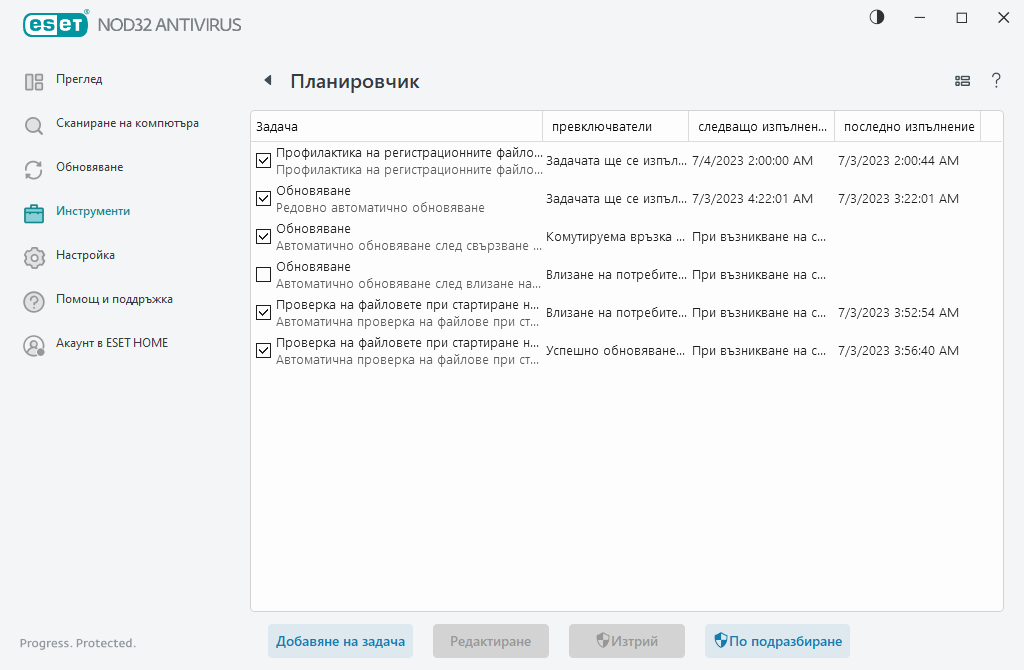Go back using the arrow beside Планировчик
This screenshot has width=1024, height=670.
(267, 81)
